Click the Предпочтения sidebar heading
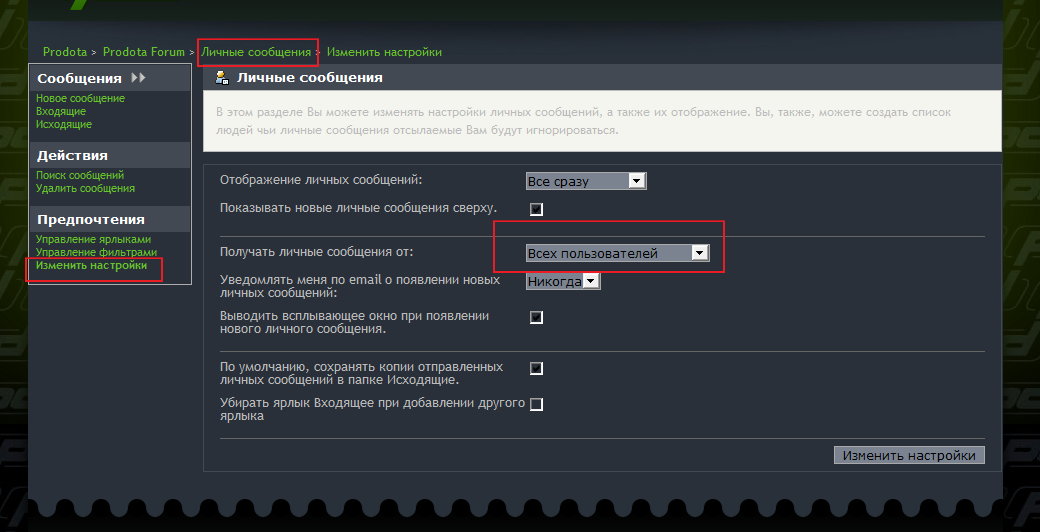Viewport: 1040px width, 532px height. click(91, 220)
